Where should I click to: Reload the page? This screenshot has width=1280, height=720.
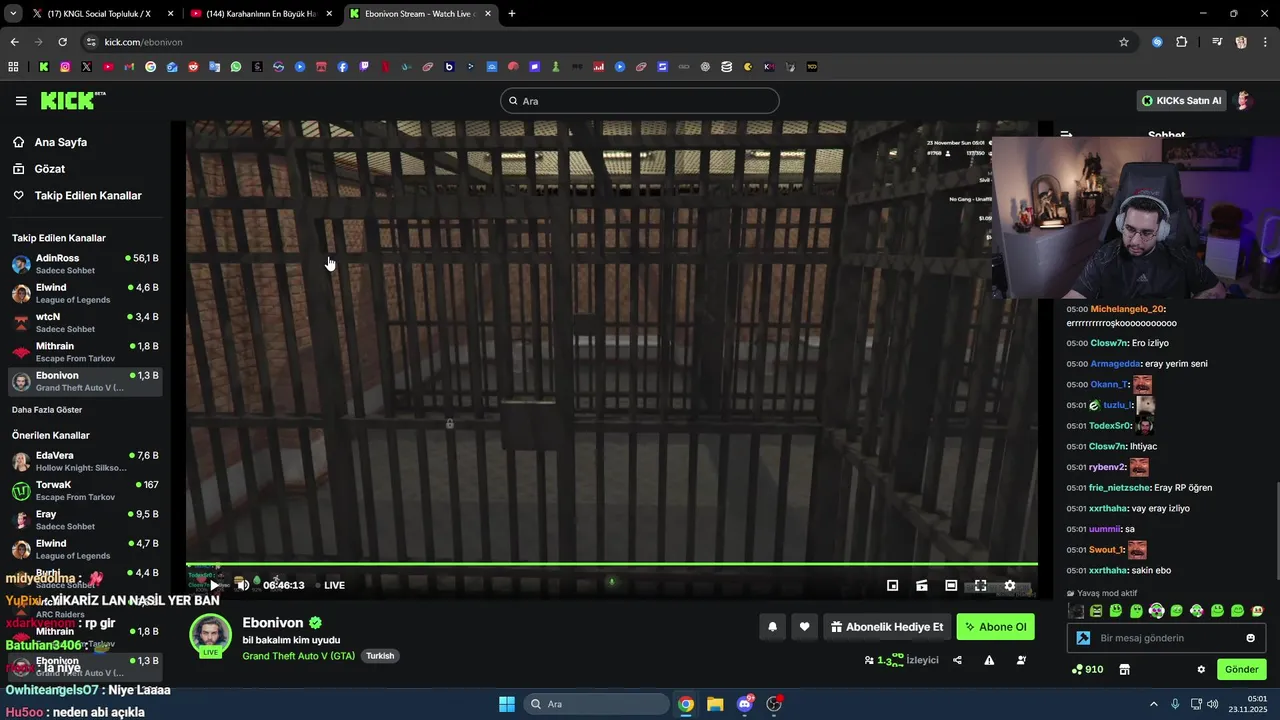(x=62, y=42)
